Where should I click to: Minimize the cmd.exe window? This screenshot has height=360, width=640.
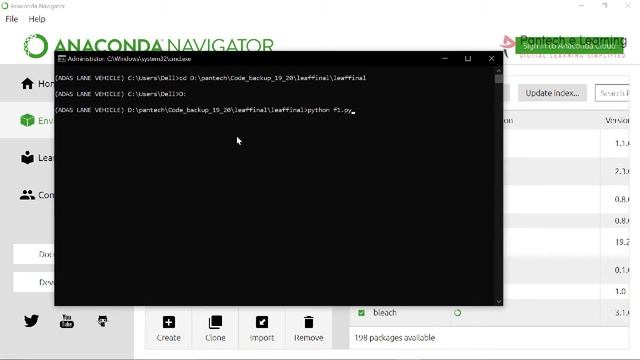tap(445, 59)
